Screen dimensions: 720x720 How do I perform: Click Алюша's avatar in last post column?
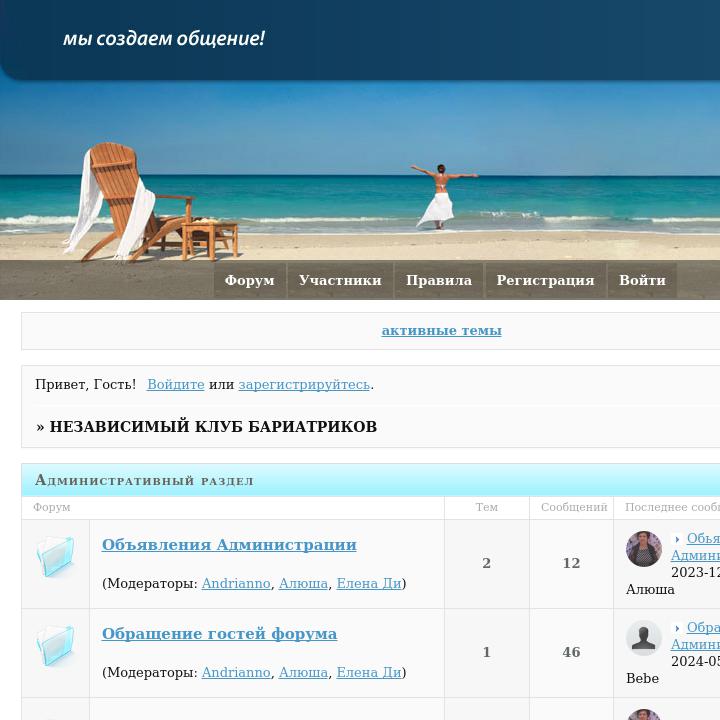pos(644,549)
